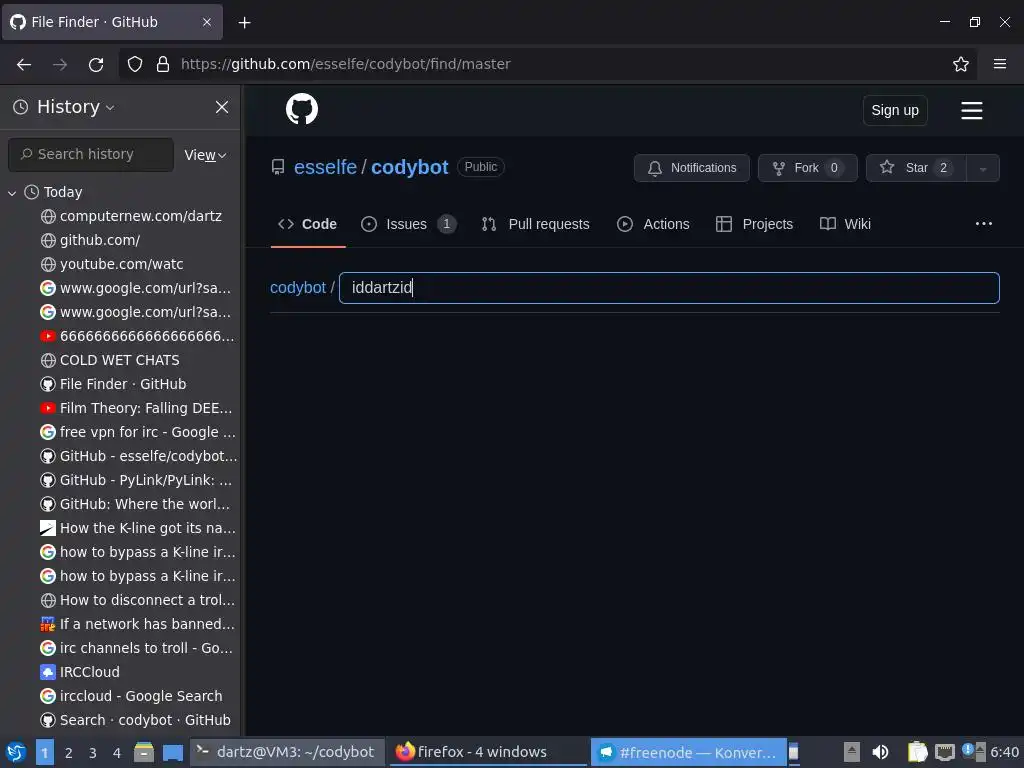1024x768 pixels.
Task: Open COLD WET CHATS history entry
Action: (110, 360)
